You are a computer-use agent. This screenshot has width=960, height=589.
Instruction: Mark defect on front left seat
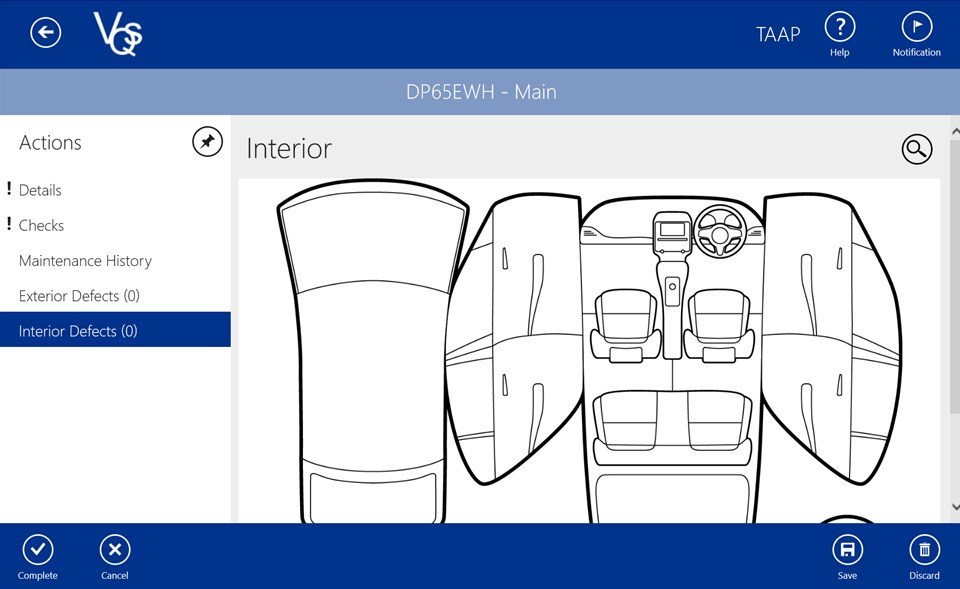[x=626, y=326]
